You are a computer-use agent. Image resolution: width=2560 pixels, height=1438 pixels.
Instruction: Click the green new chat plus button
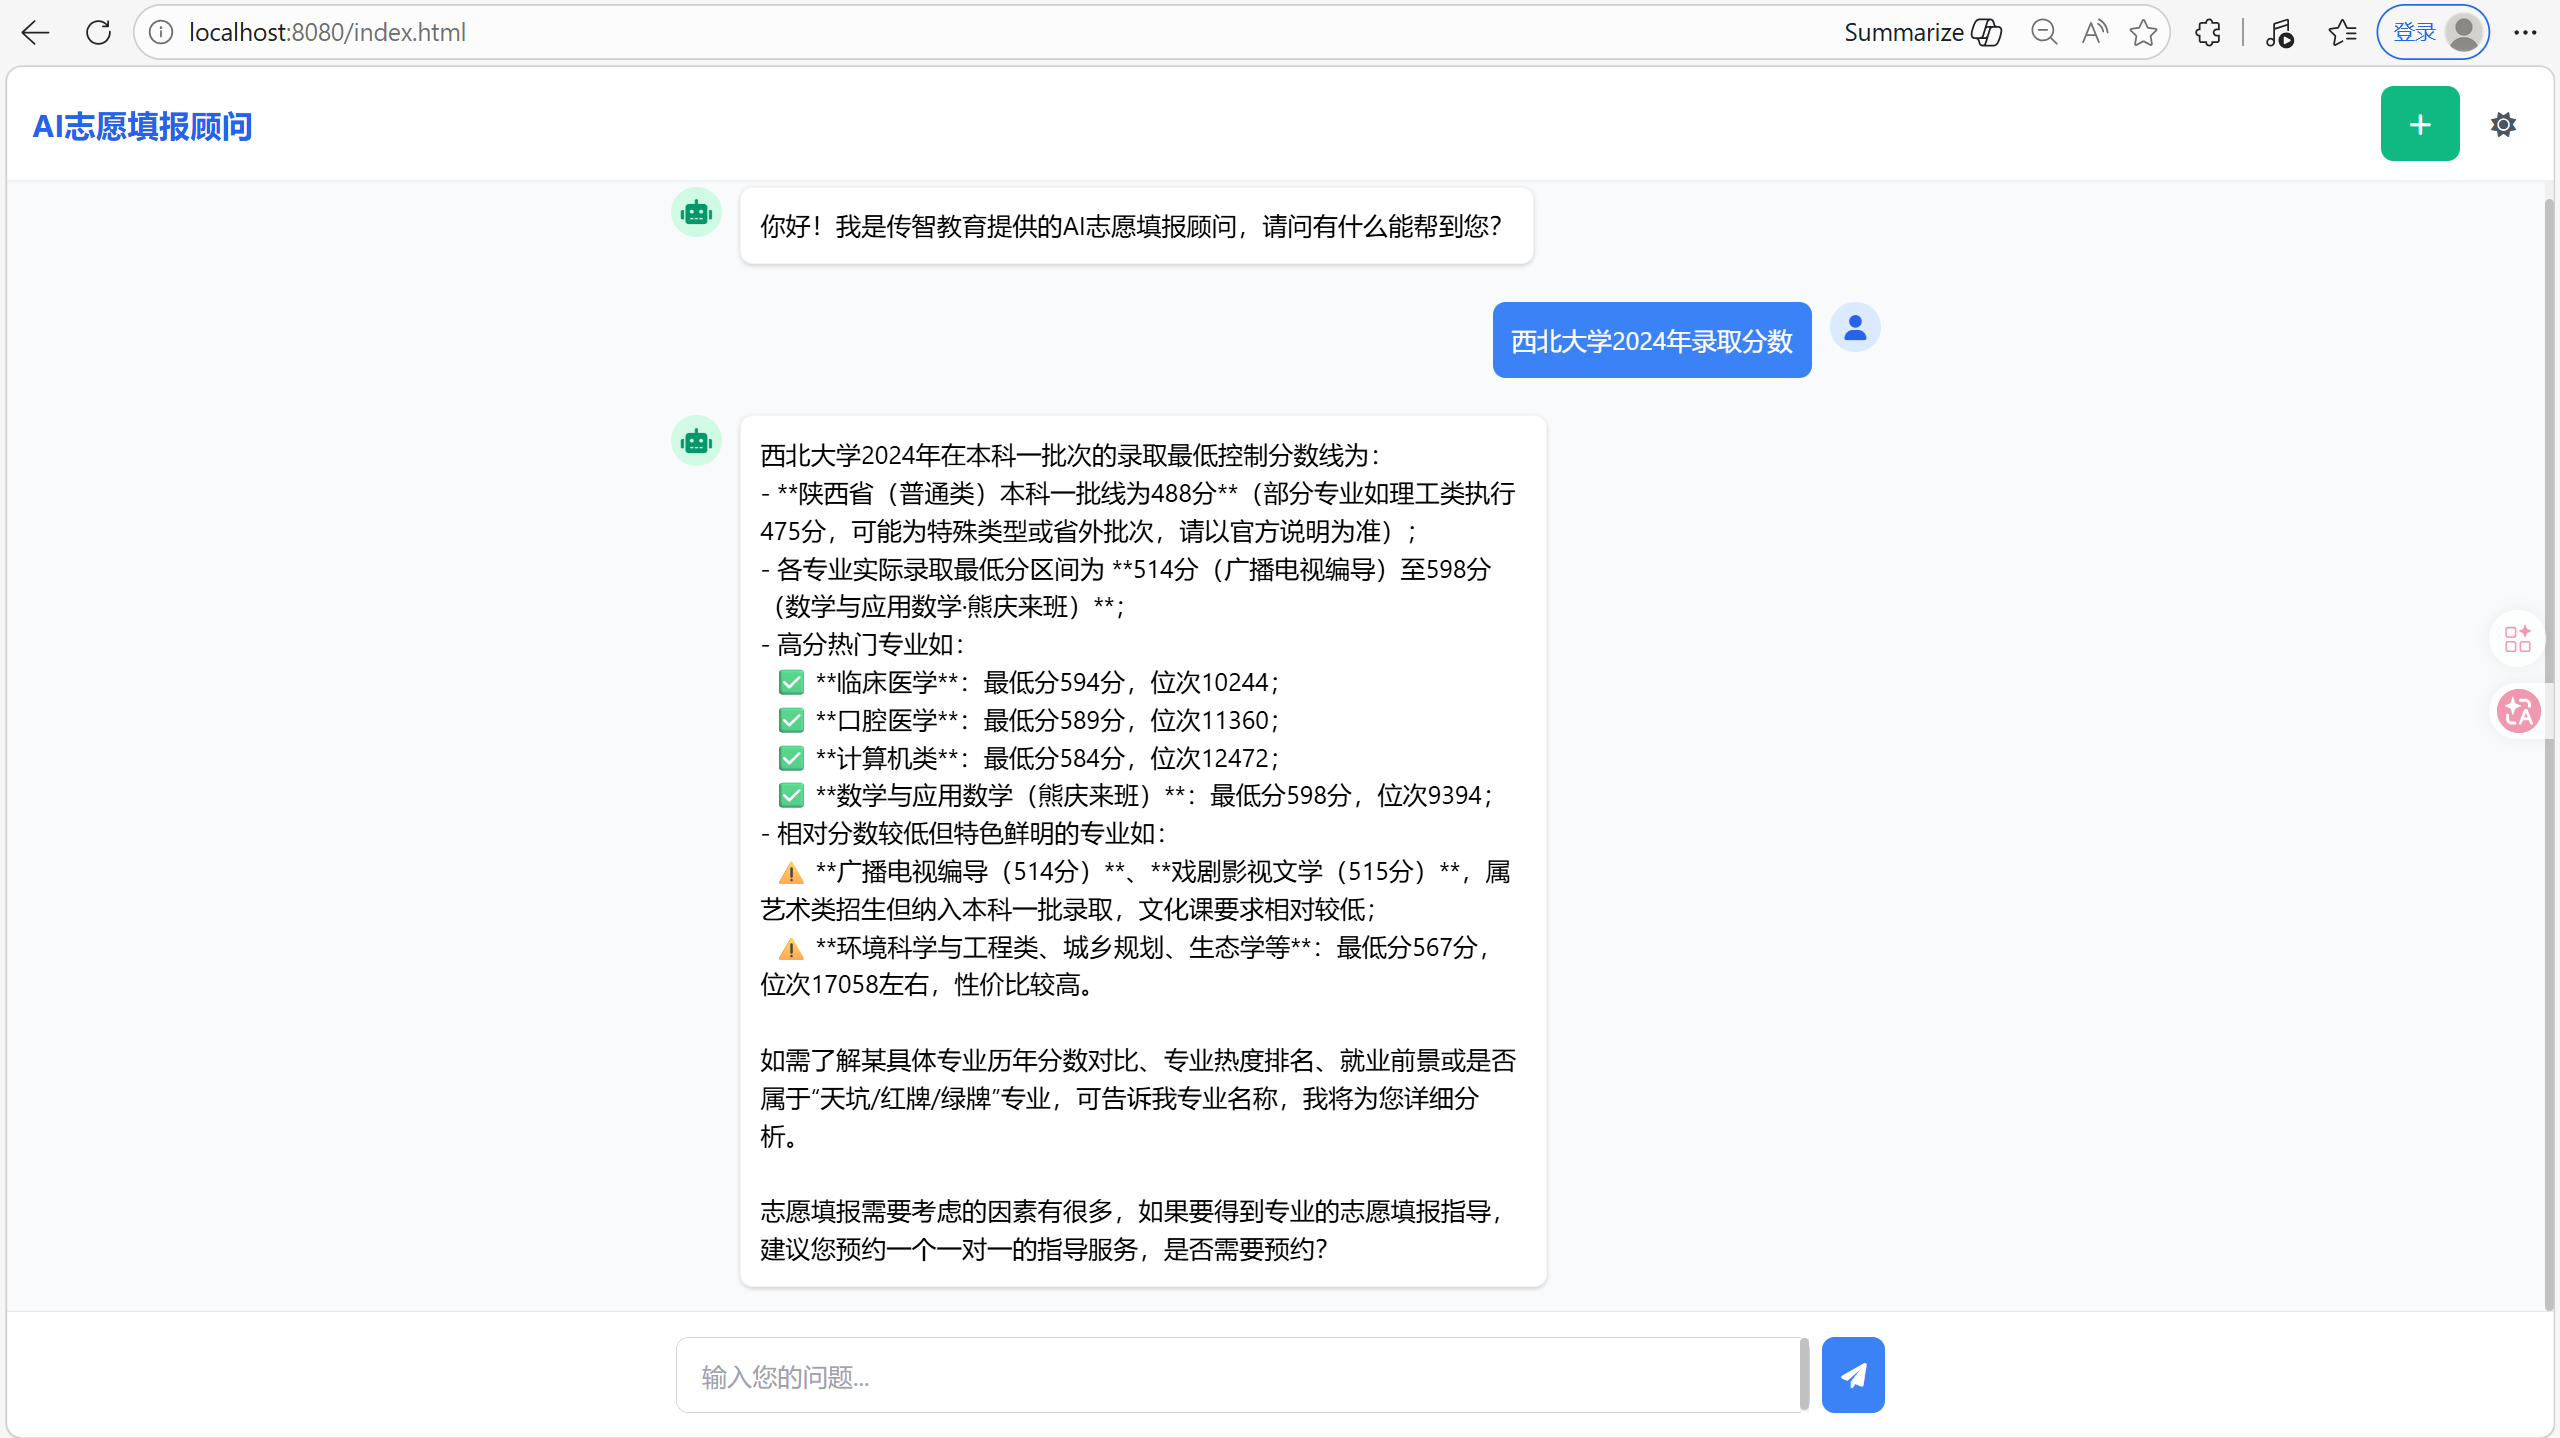point(2419,124)
